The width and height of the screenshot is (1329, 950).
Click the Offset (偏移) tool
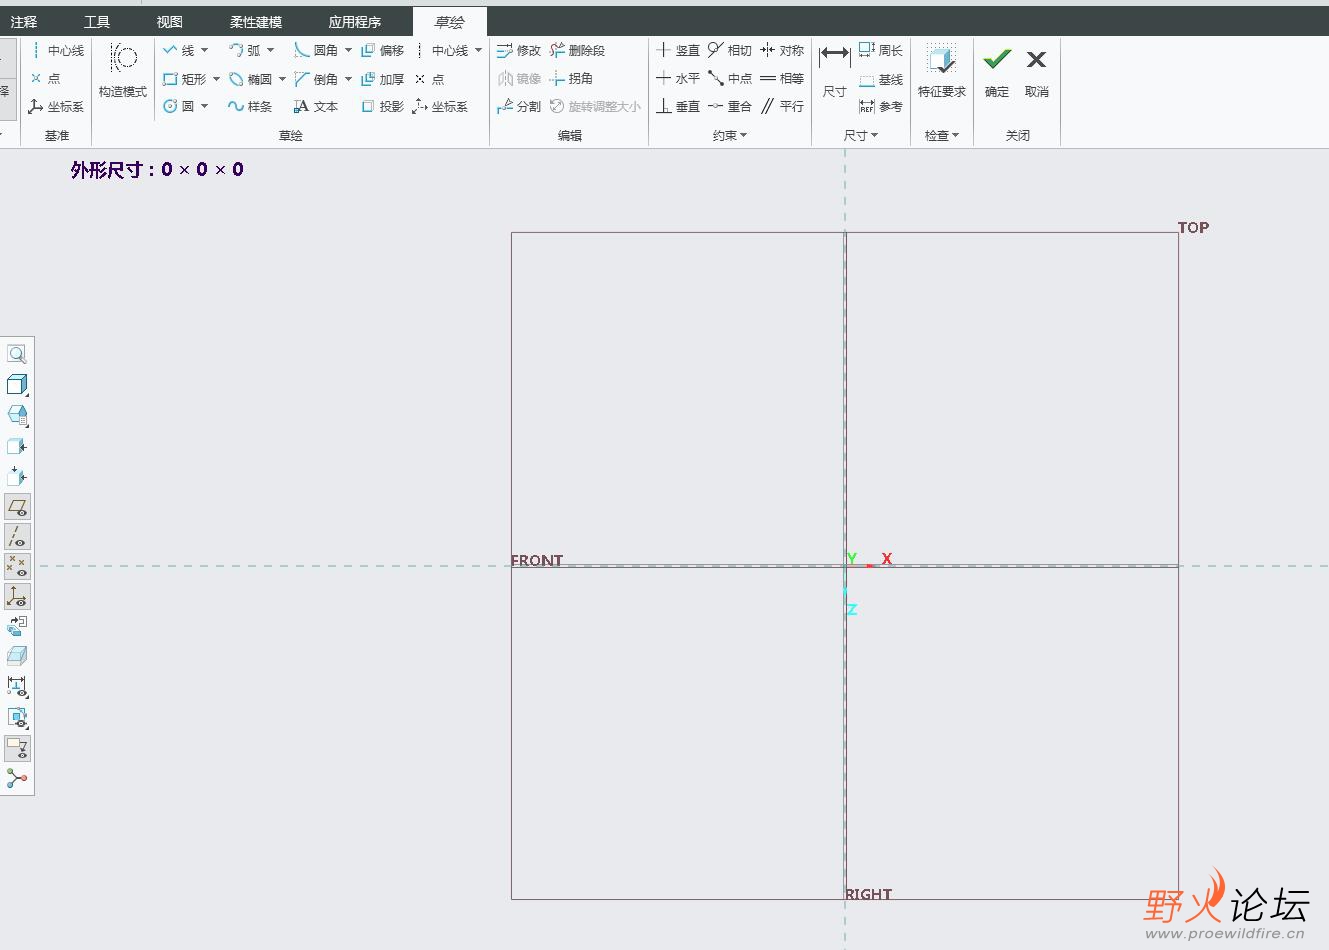[383, 50]
